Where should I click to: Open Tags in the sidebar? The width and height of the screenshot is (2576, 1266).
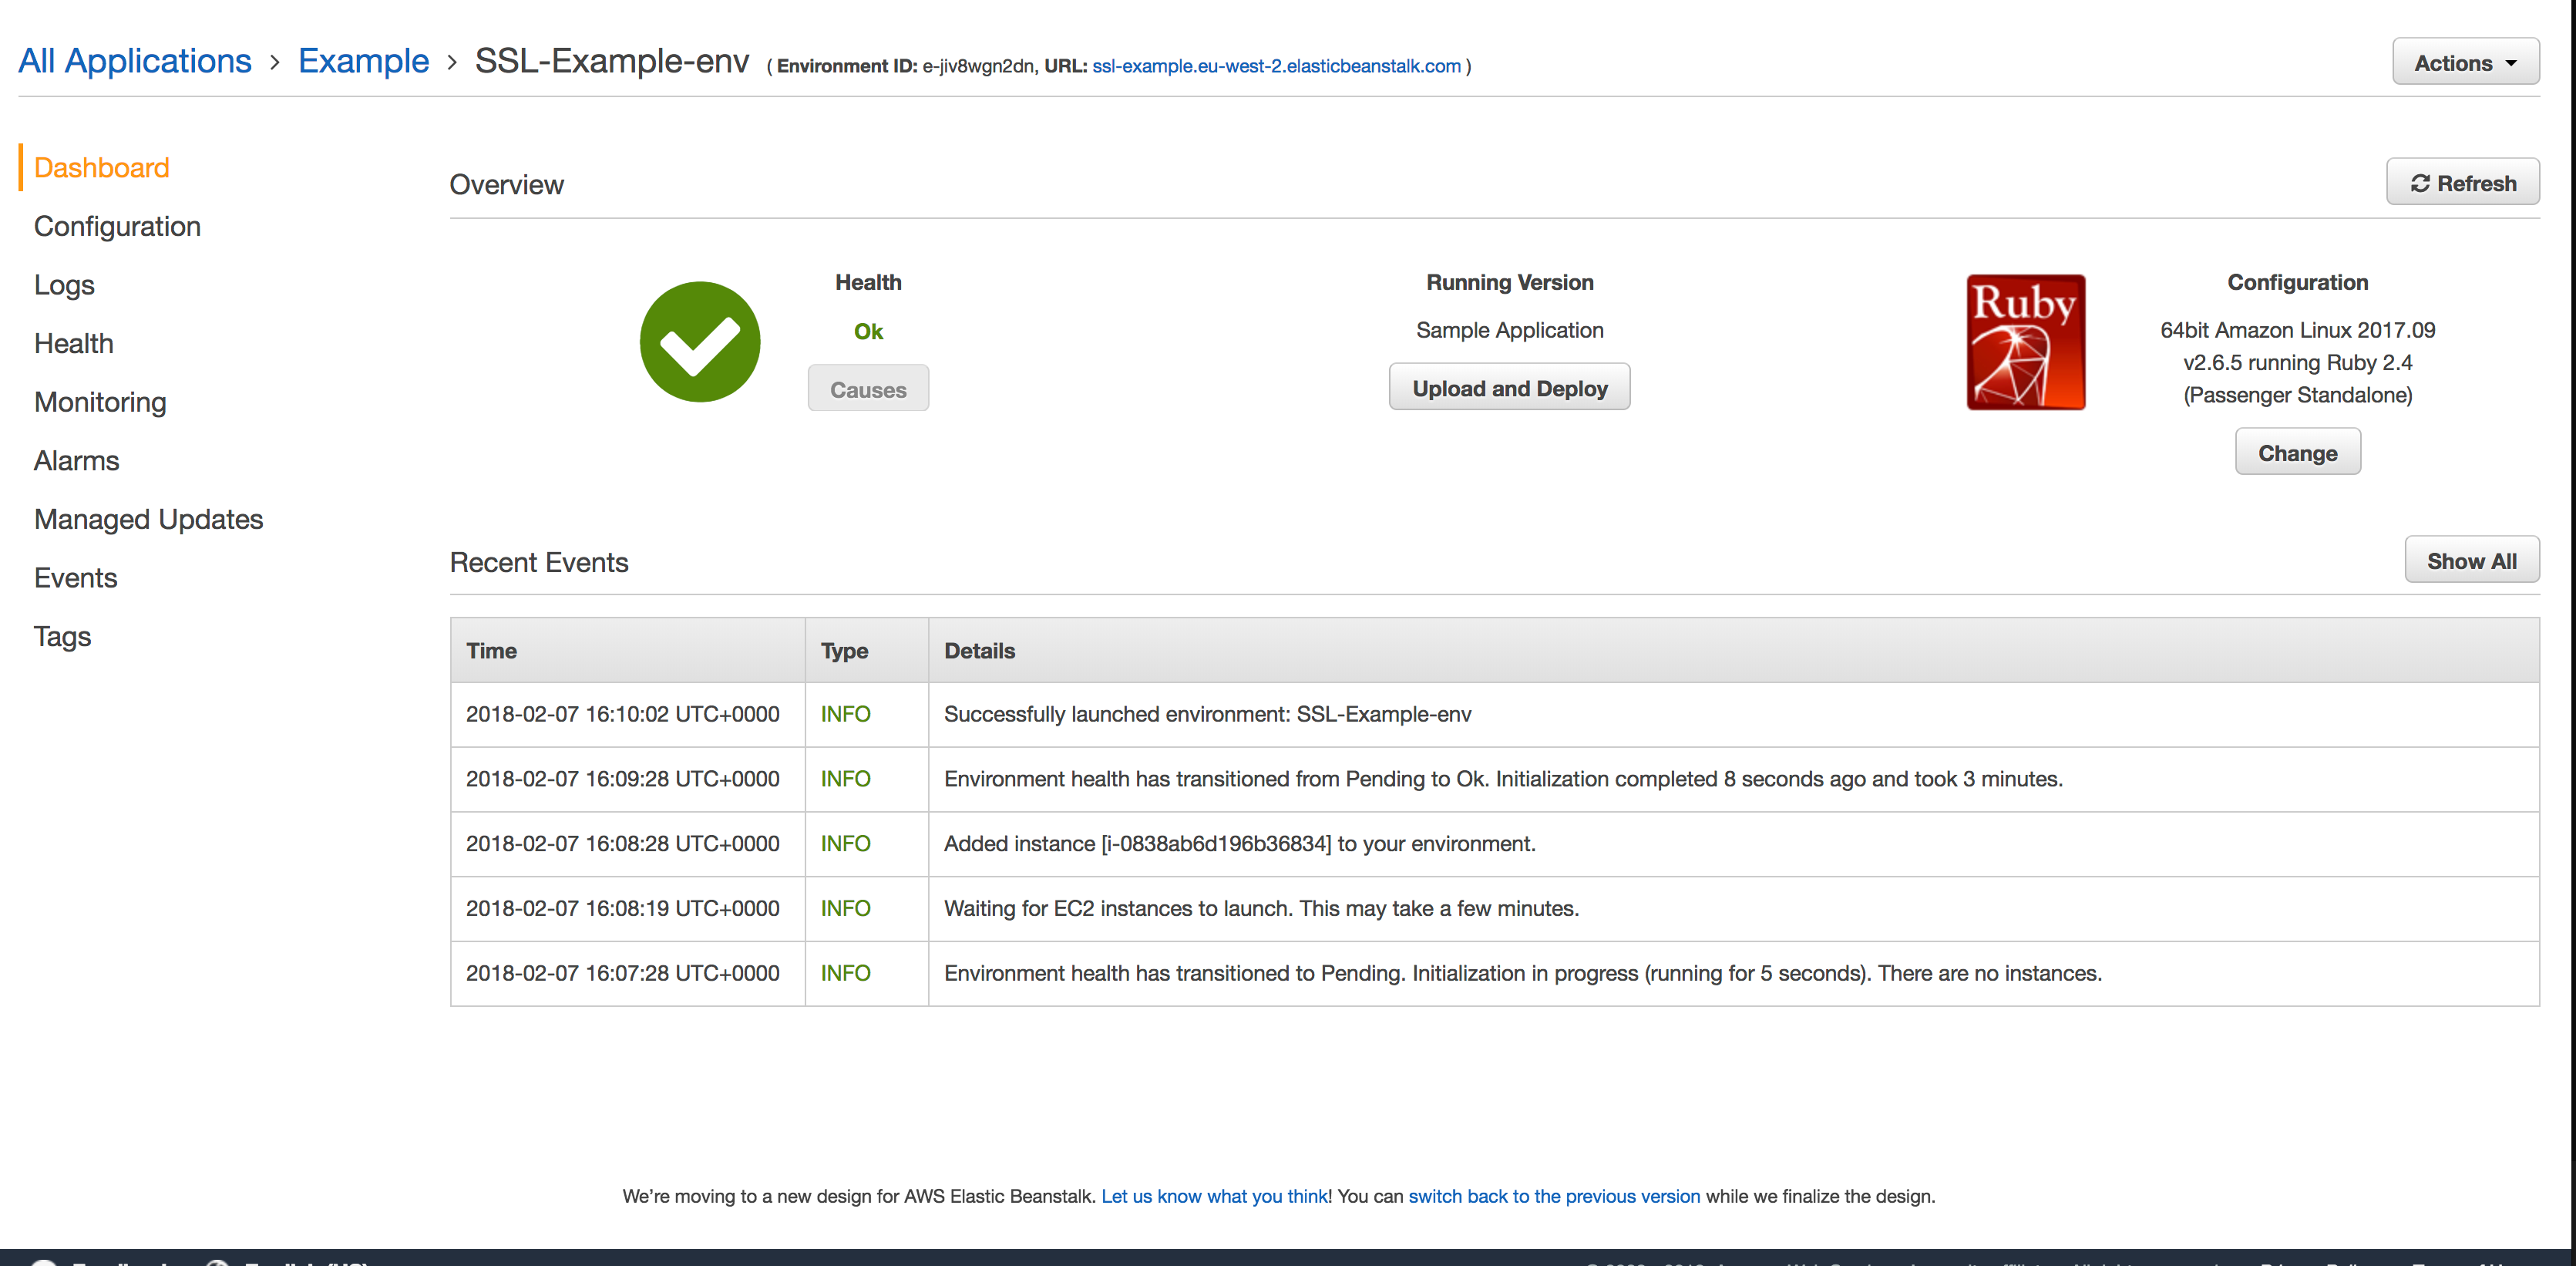(62, 637)
